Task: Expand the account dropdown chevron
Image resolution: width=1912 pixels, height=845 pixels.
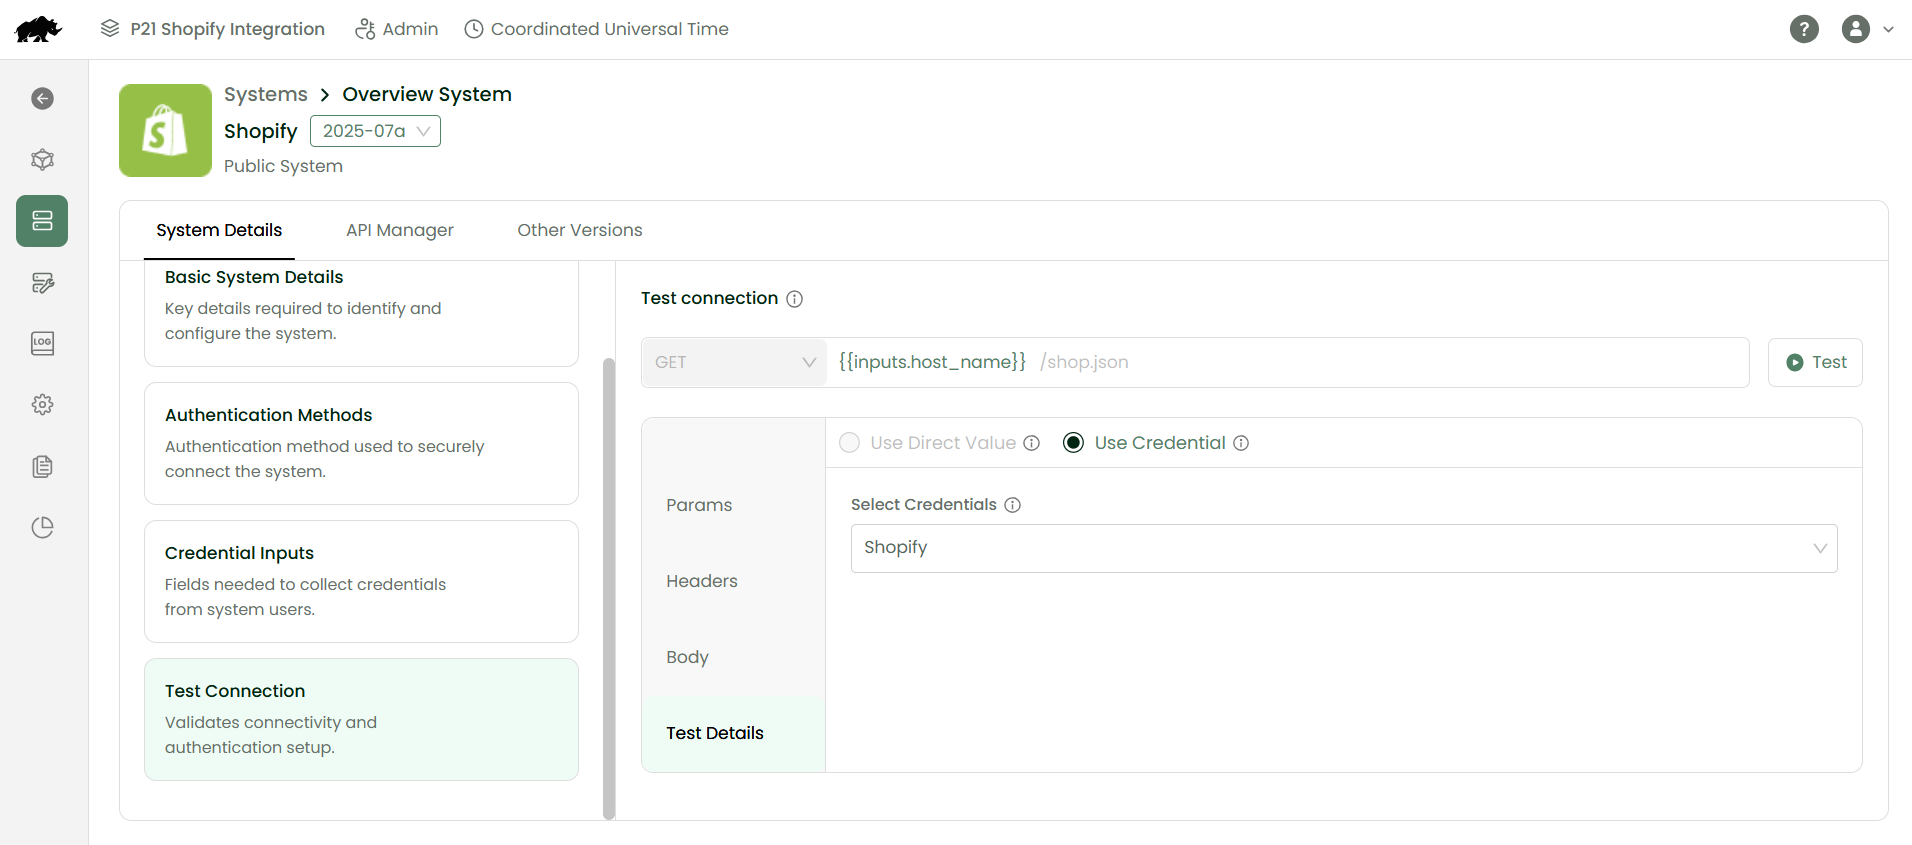Action: [x=1888, y=29]
